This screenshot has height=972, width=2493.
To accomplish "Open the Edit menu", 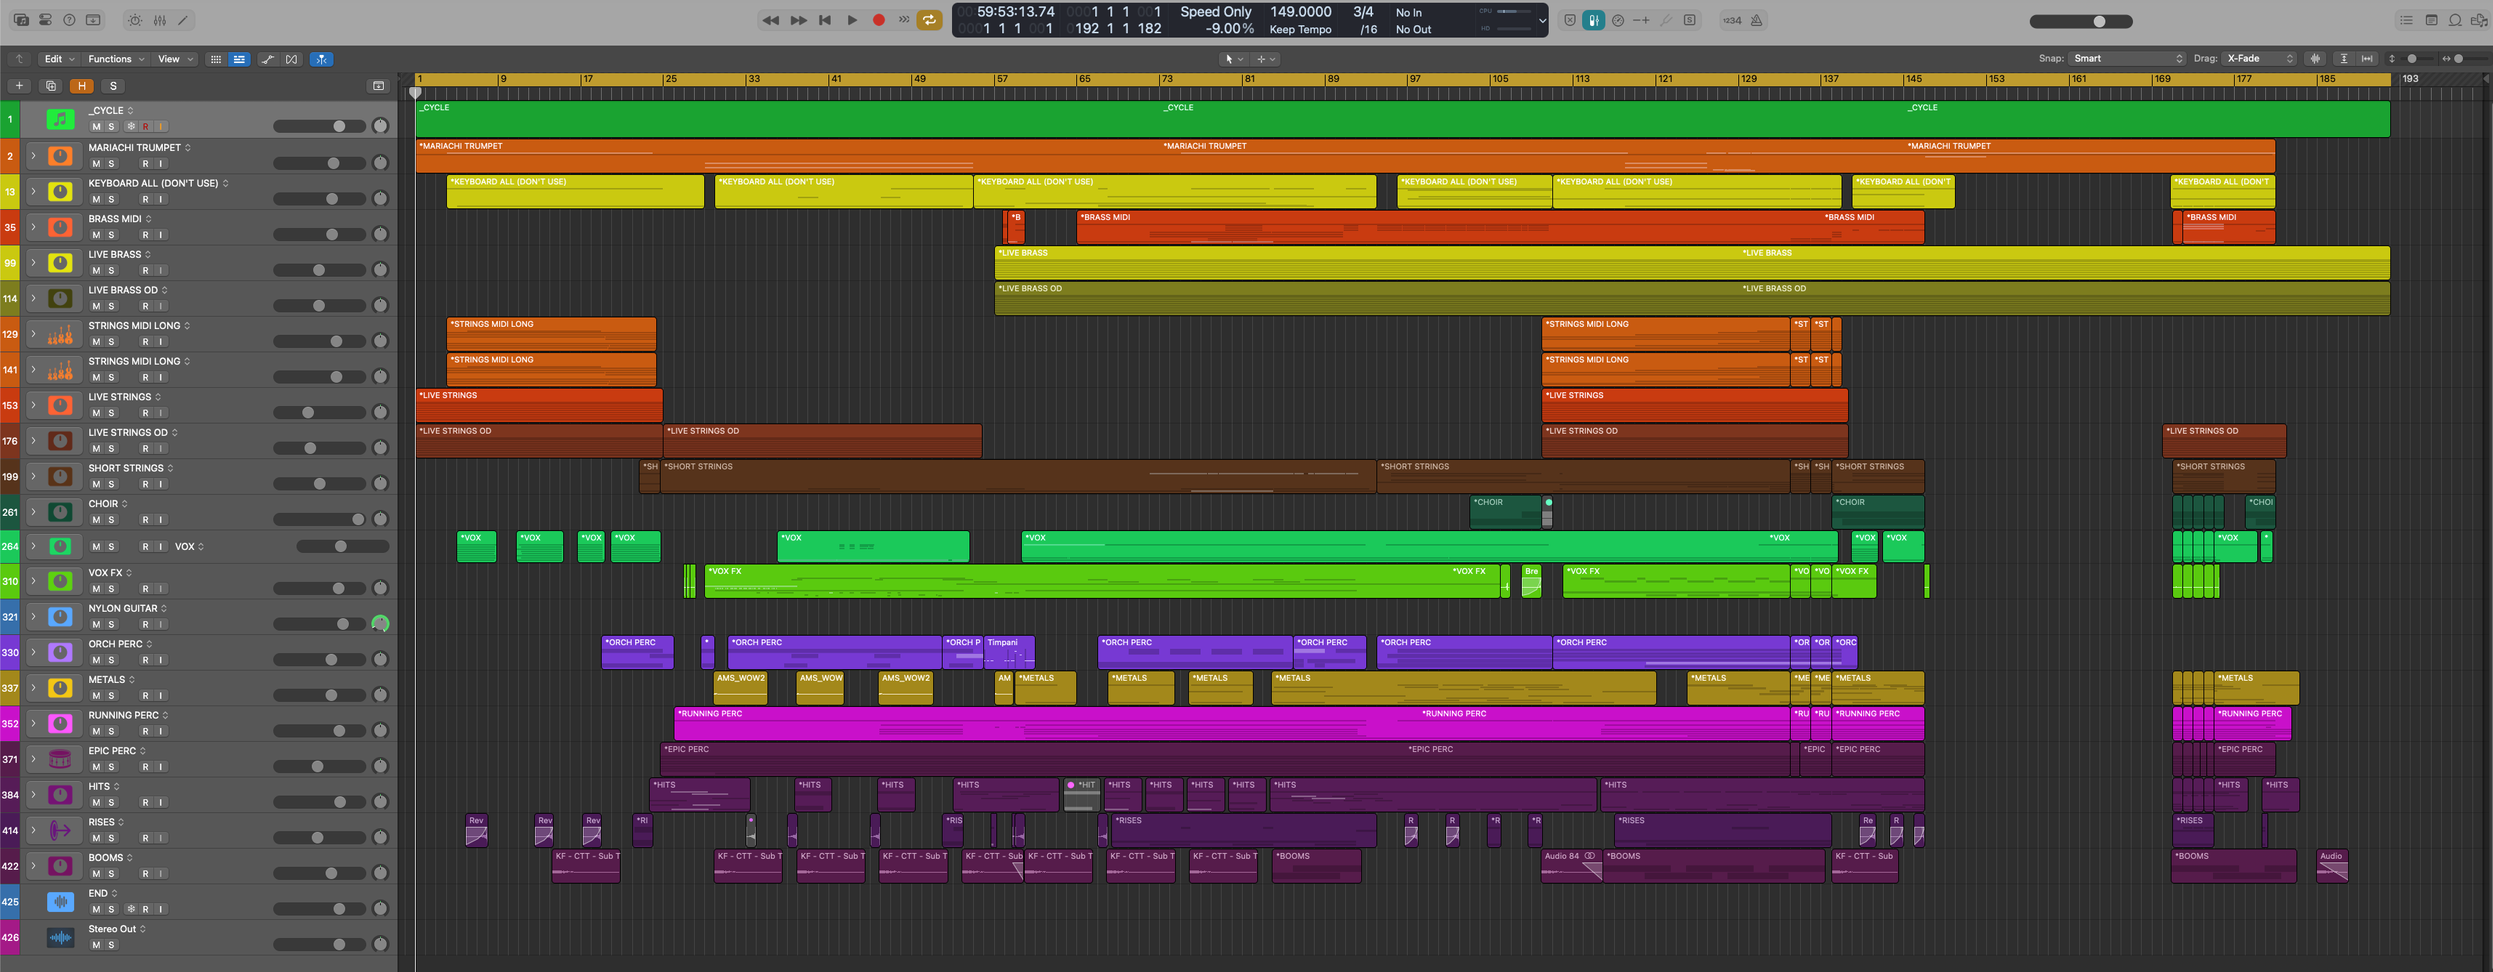I will point(59,59).
